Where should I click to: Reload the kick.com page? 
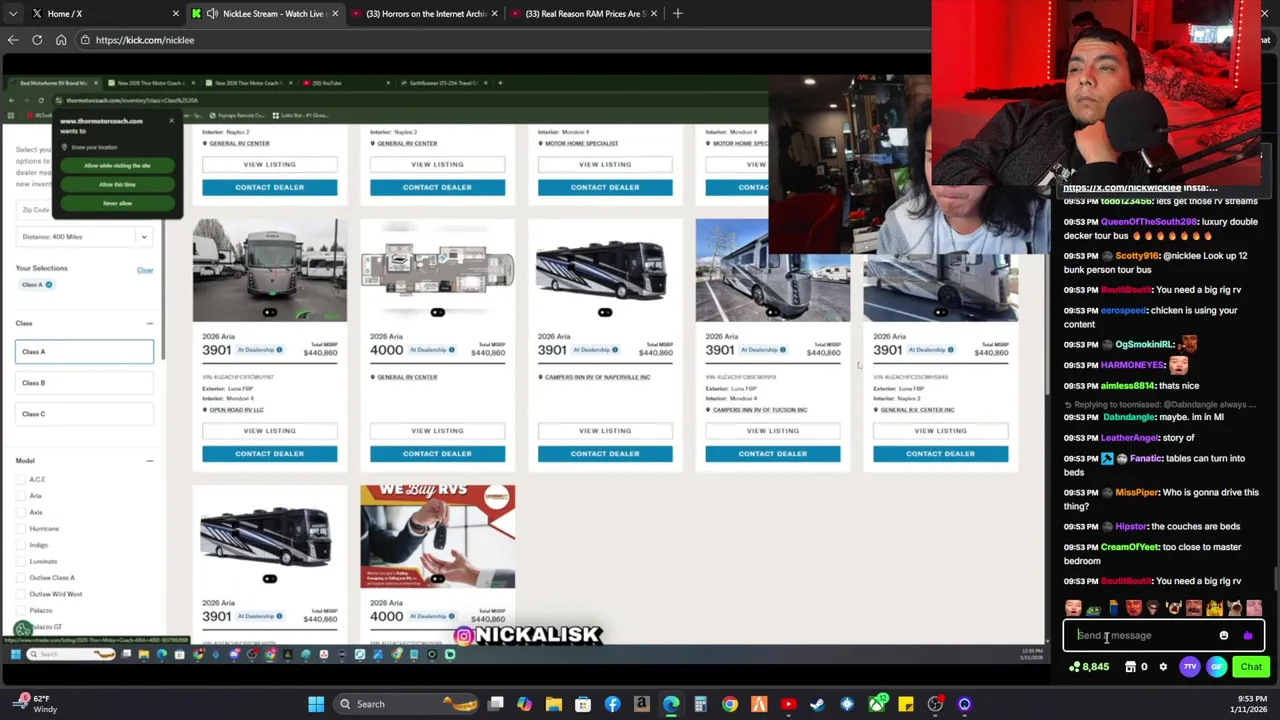37,40
